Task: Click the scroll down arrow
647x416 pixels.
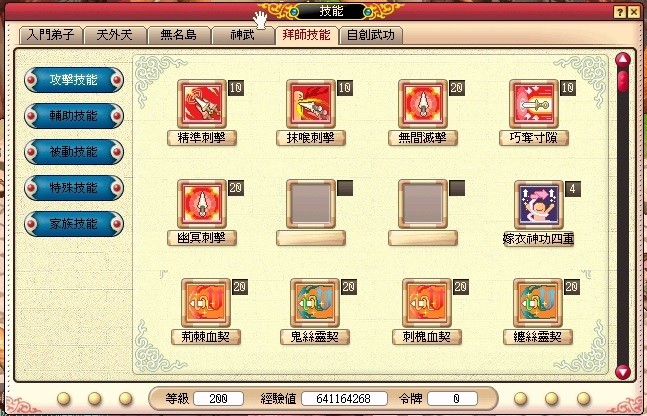Action: click(623, 371)
